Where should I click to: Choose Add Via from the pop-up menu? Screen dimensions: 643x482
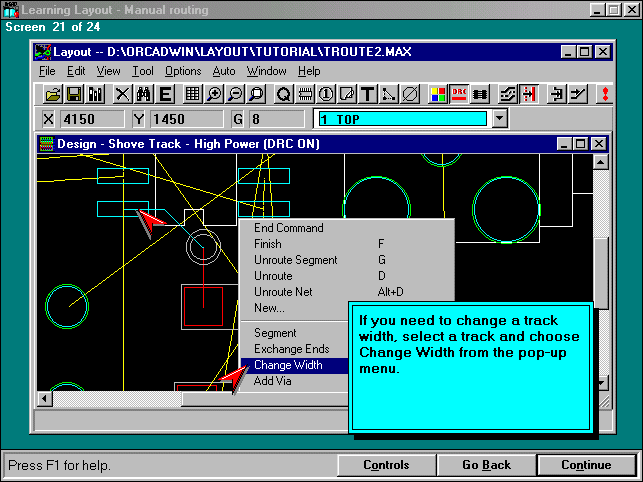click(272, 381)
